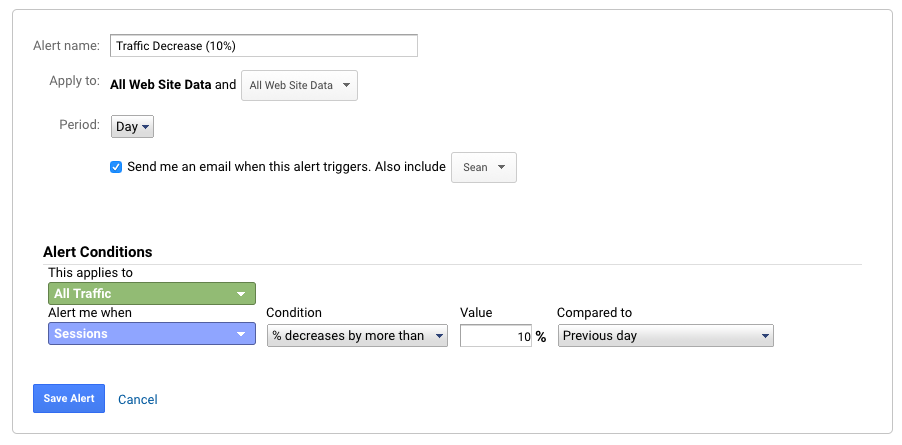The image size is (902, 445).
Task: Click the 'Alert me when' label
Action: pos(90,313)
